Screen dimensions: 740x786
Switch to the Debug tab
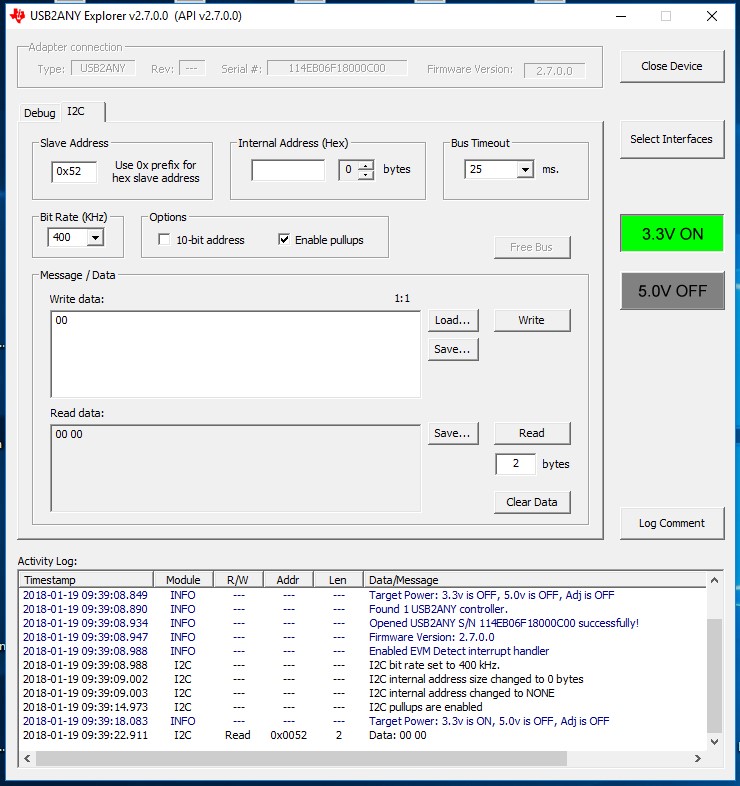[40, 113]
